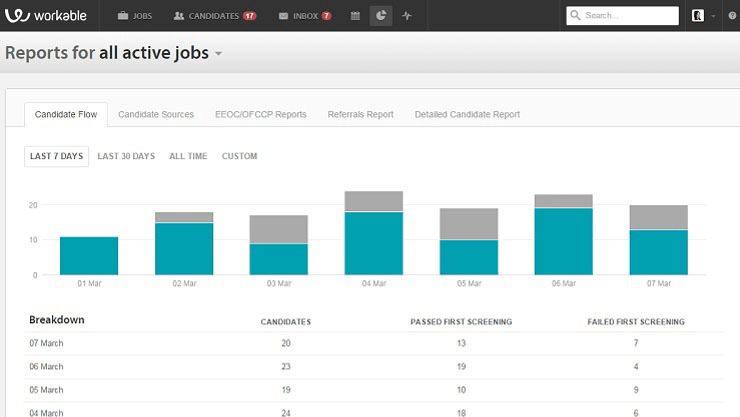Open the calendar icon in navbar

pos(355,16)
